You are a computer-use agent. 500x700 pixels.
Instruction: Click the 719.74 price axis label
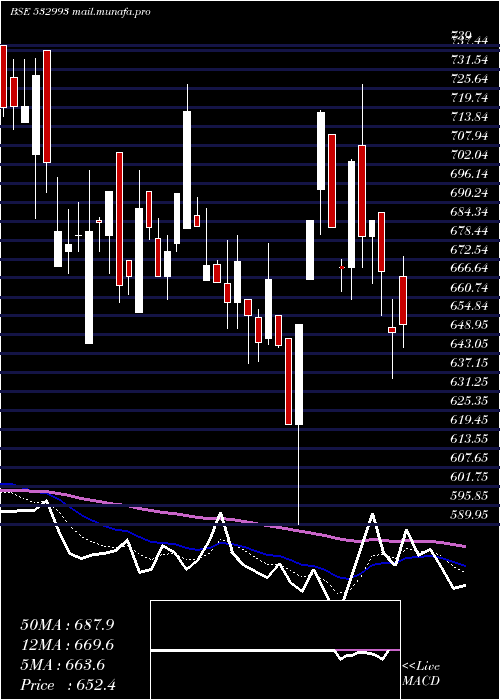(469, 98)
